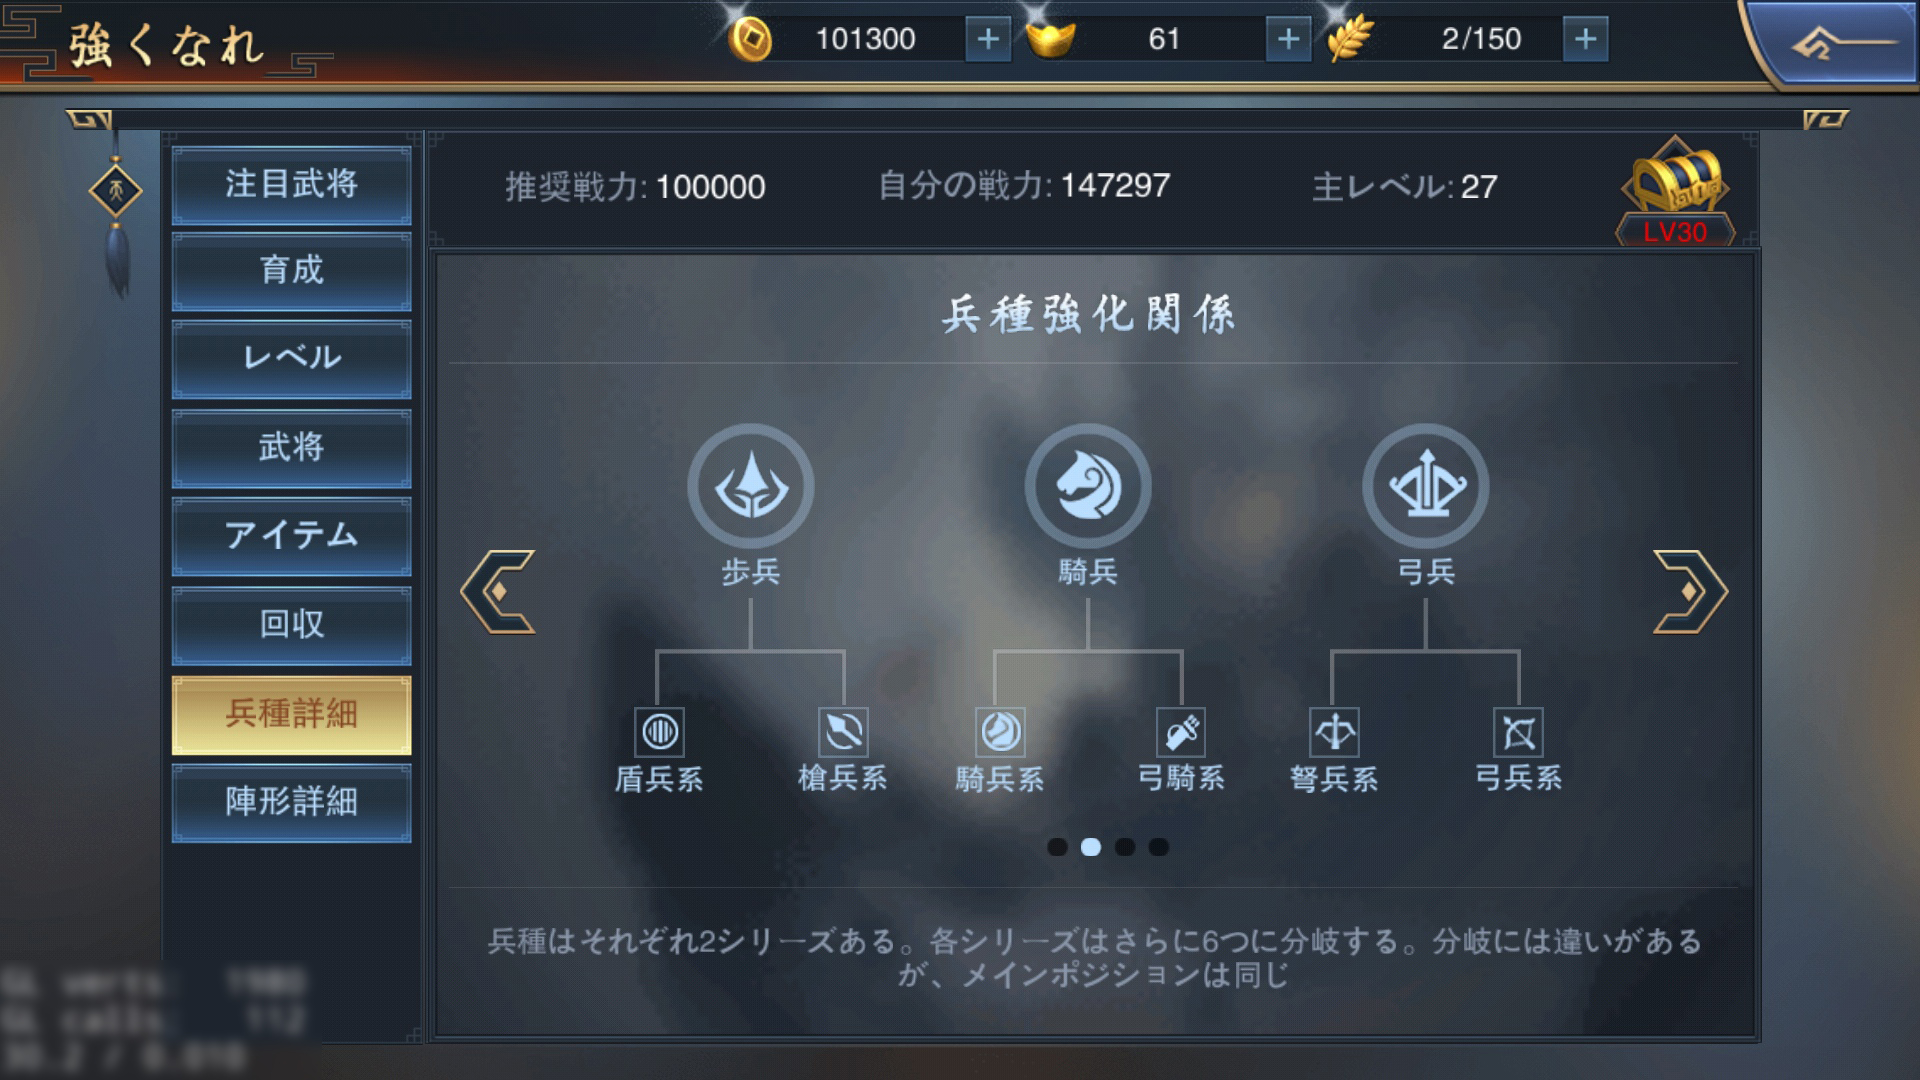This screenshot has height=1080, width=1920.
Task: Select the 歩兵 infantry circle icon
Action: point(751,486)
